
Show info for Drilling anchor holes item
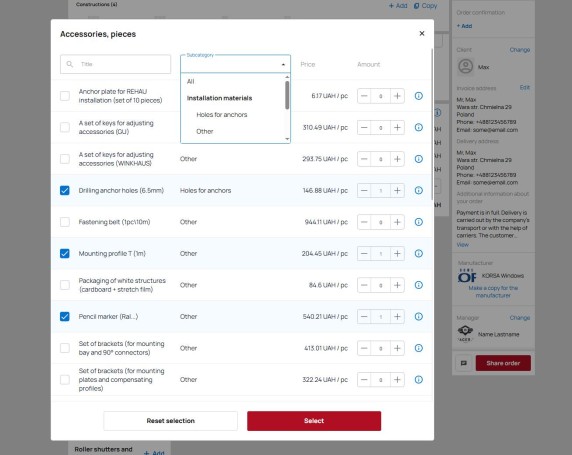(x=418, y=190)
